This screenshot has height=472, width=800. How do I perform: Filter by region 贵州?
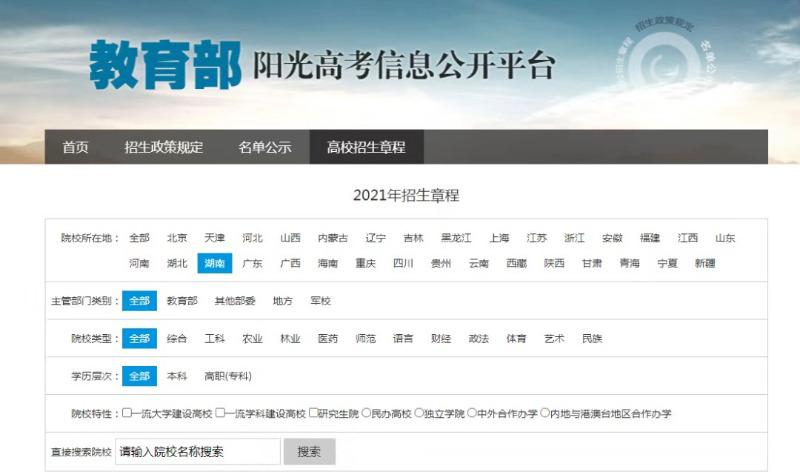[x=441, y=263]
